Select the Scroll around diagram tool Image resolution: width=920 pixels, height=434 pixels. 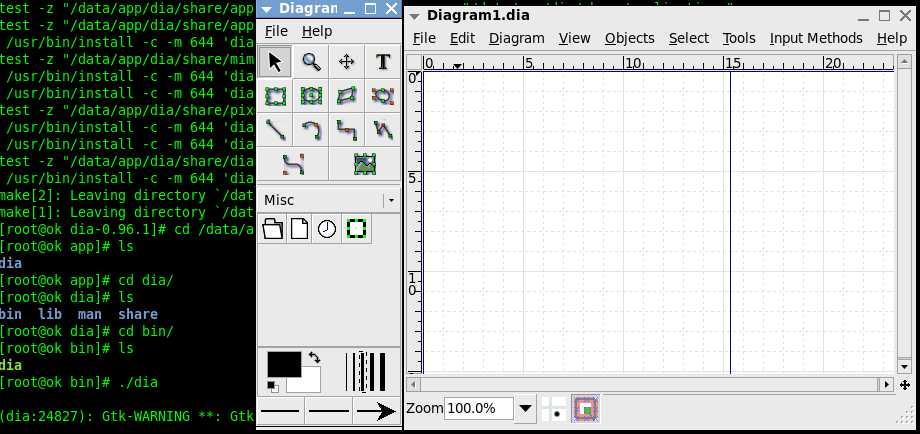[x=347, y=62]
